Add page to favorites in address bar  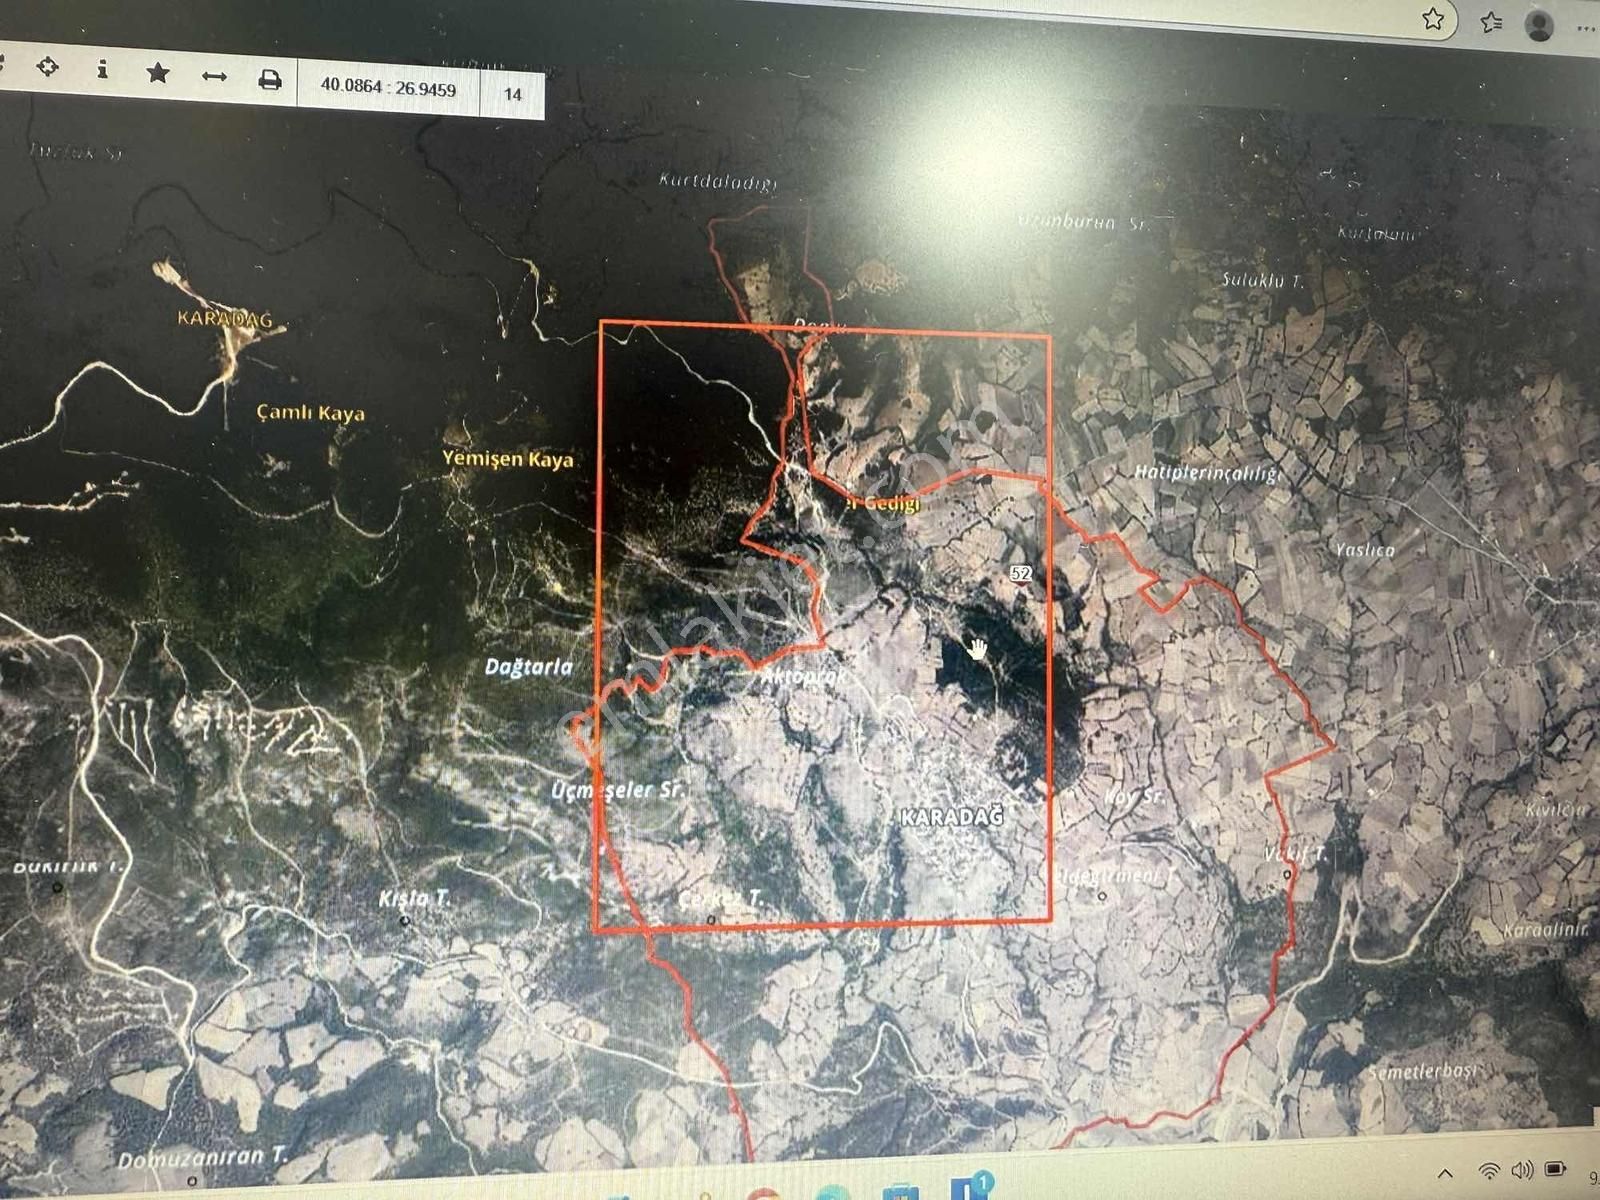click(1433, 19)
